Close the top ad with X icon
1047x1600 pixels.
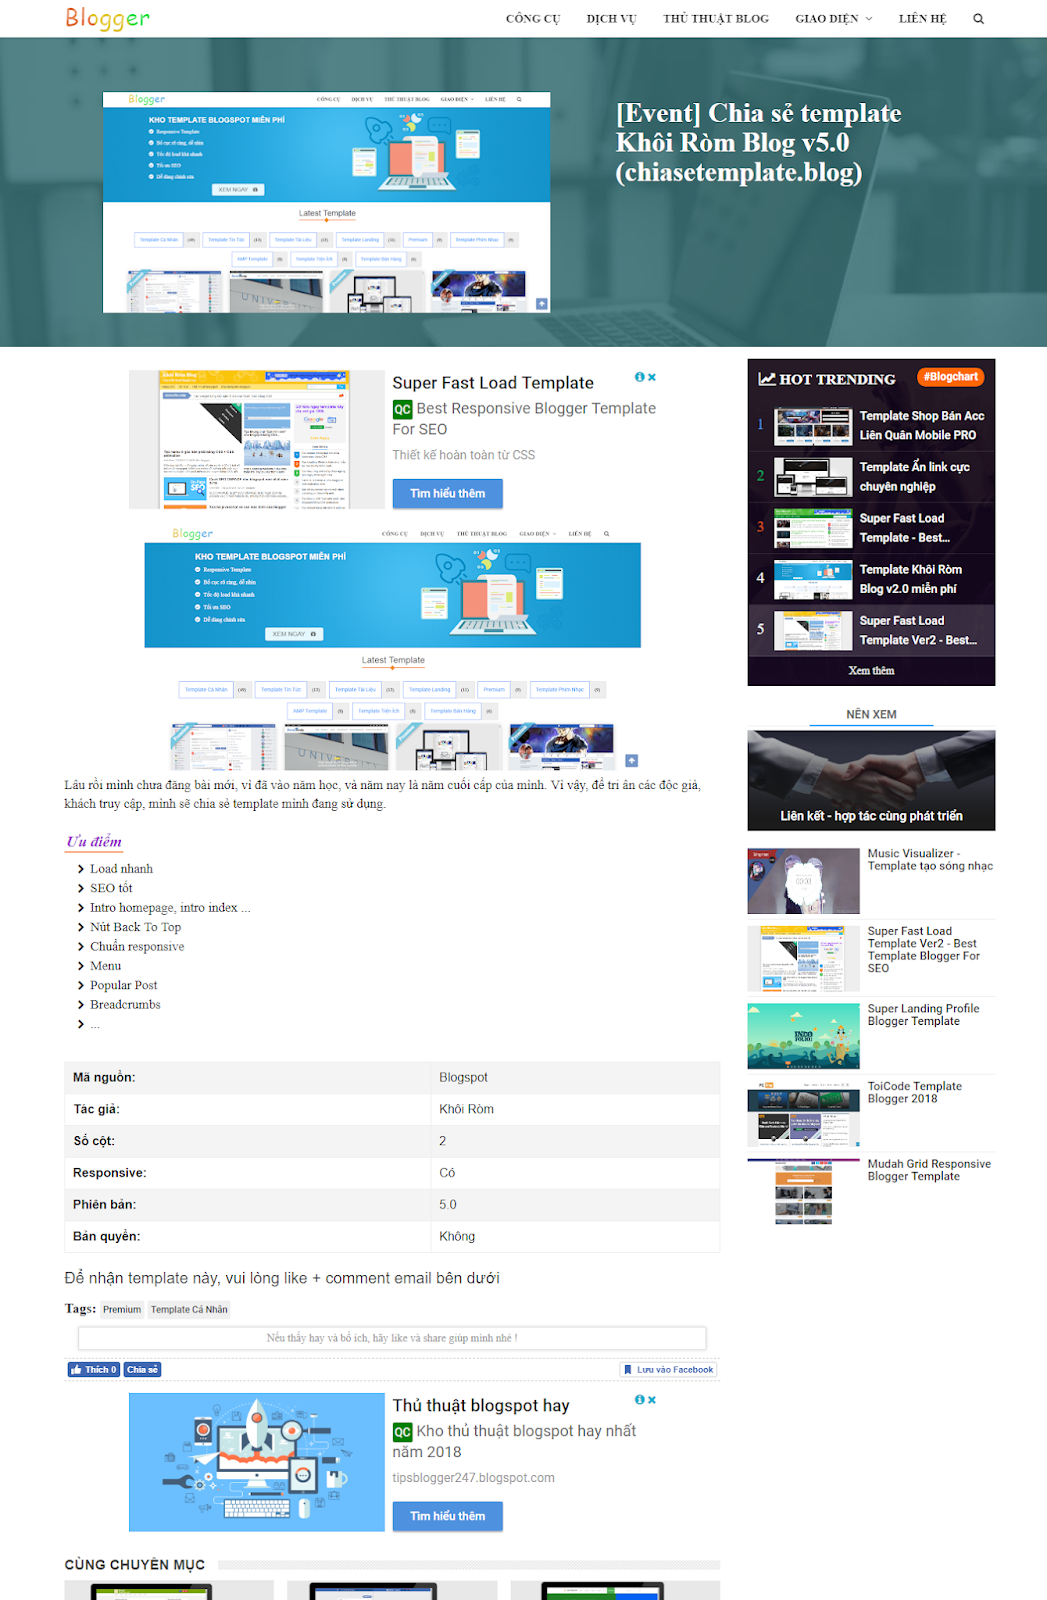(652, 377)
